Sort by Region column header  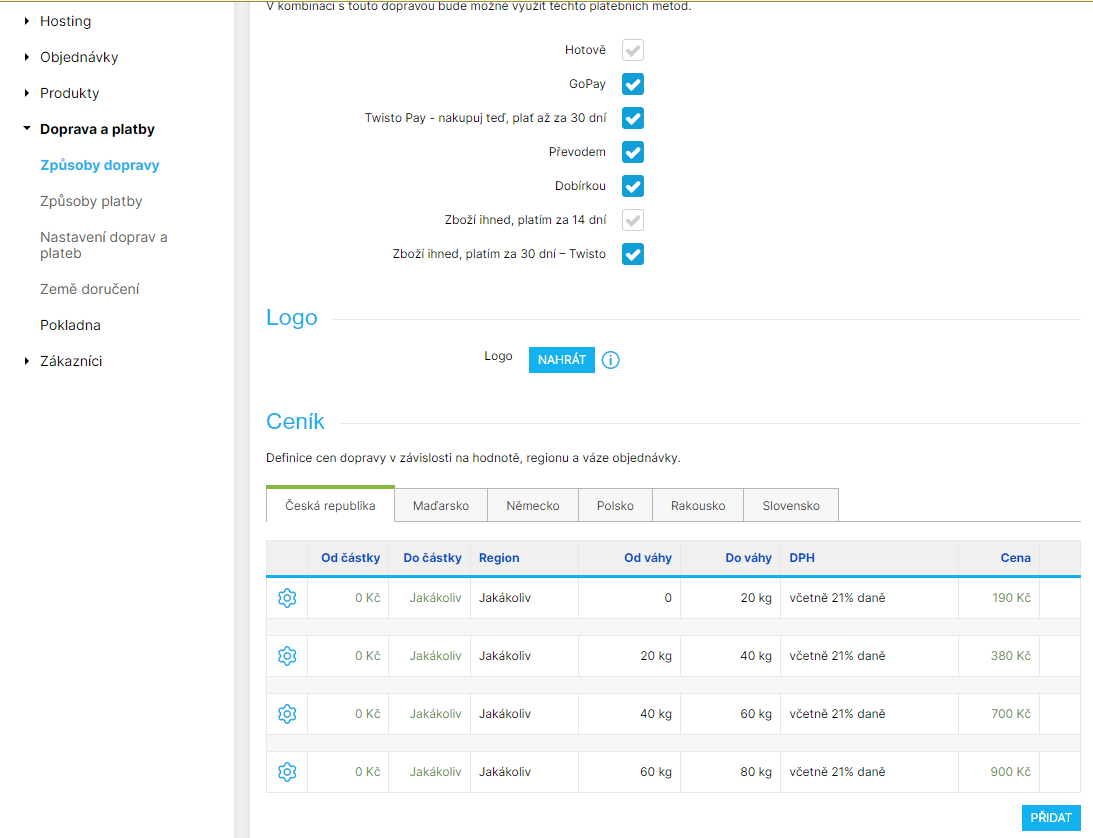pyautogui.click(x=499, y=558)
